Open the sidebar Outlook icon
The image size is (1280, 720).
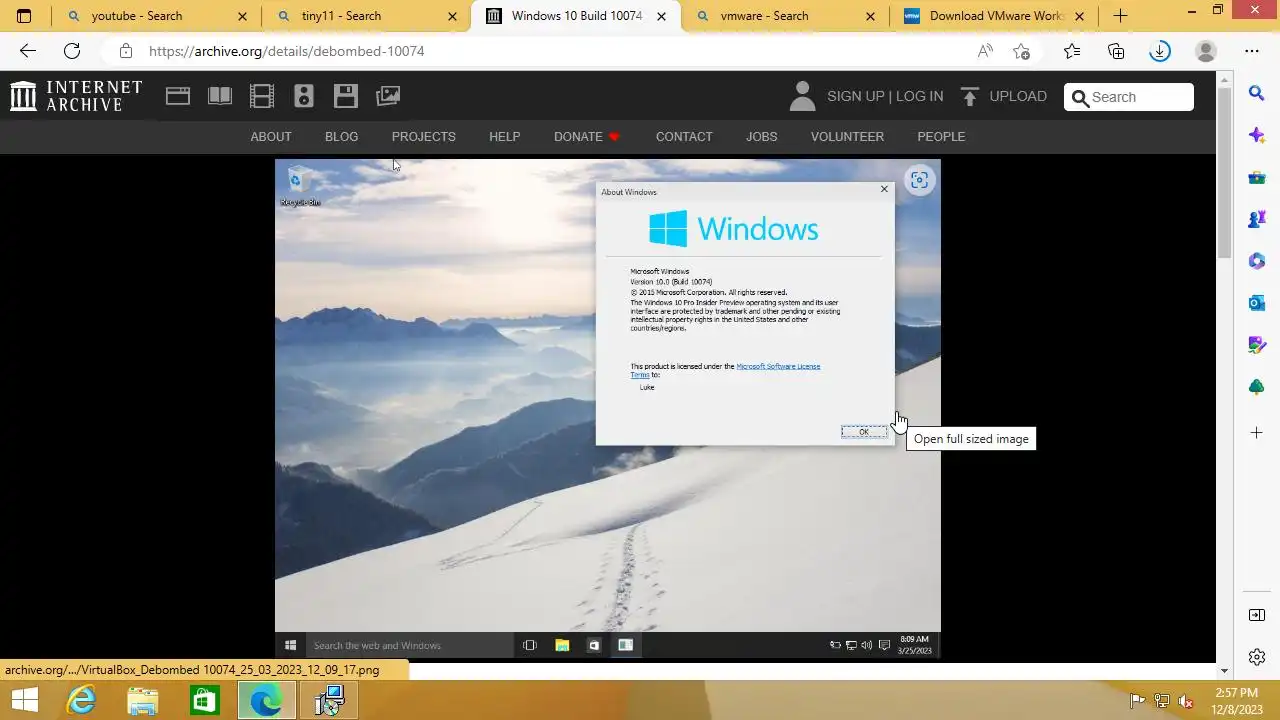point(1257,303)
